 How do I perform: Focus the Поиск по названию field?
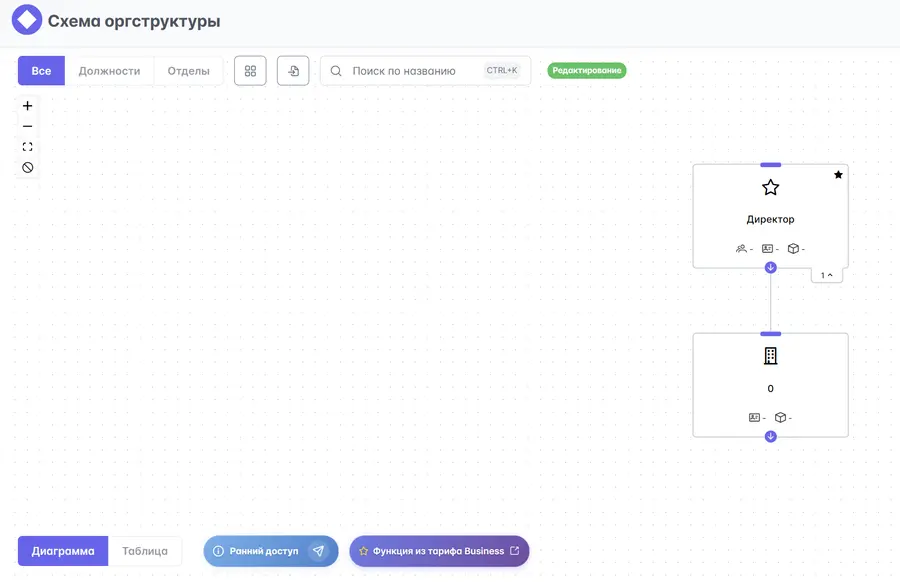click(425, 71)
